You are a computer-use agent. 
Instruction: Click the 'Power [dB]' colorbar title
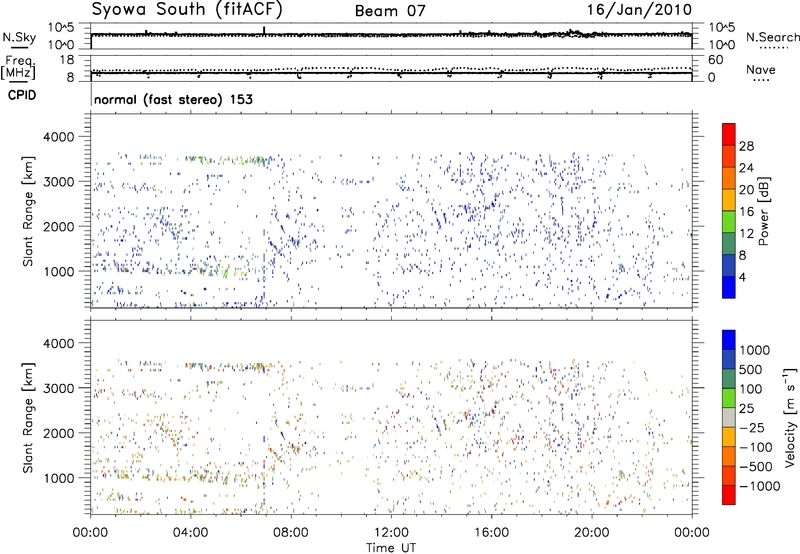click(x=763, y=211)
